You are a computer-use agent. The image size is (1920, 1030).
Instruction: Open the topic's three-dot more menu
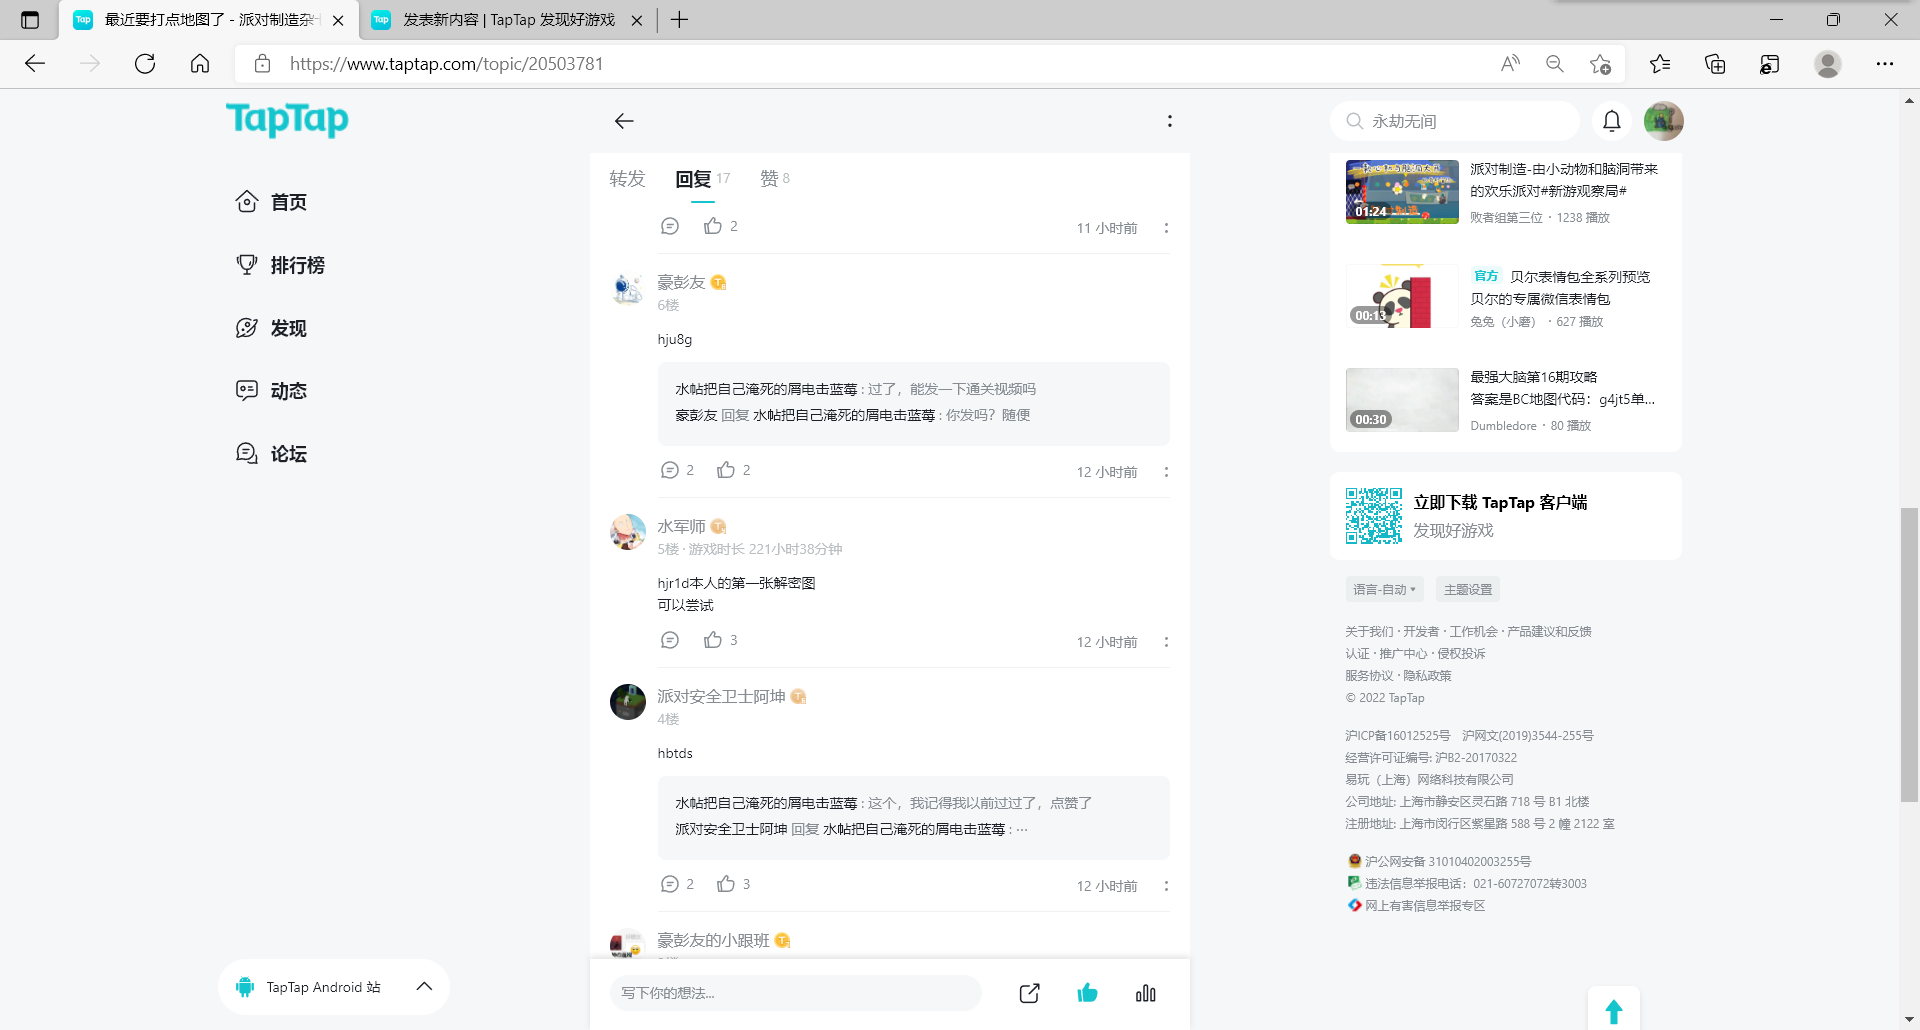pos(1169,121)
